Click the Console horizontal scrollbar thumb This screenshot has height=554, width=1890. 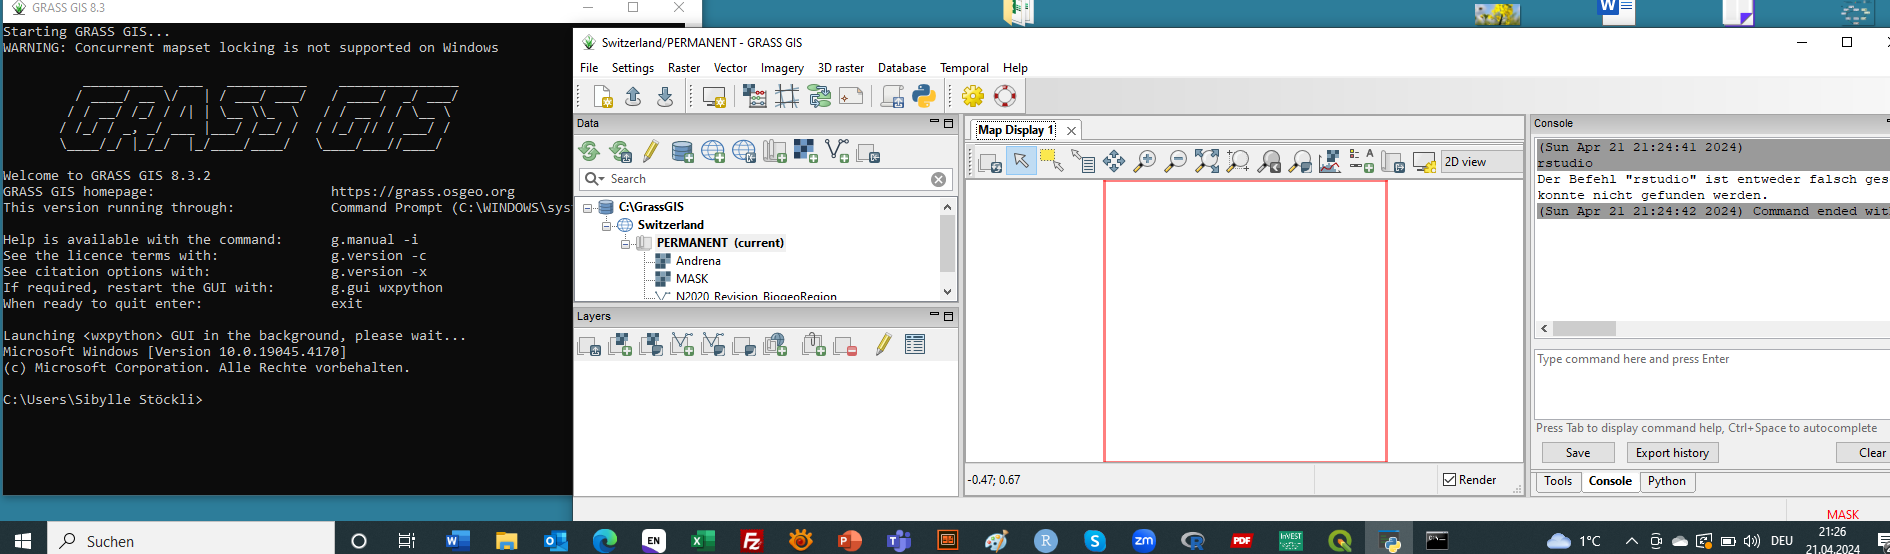(1584, 329)
